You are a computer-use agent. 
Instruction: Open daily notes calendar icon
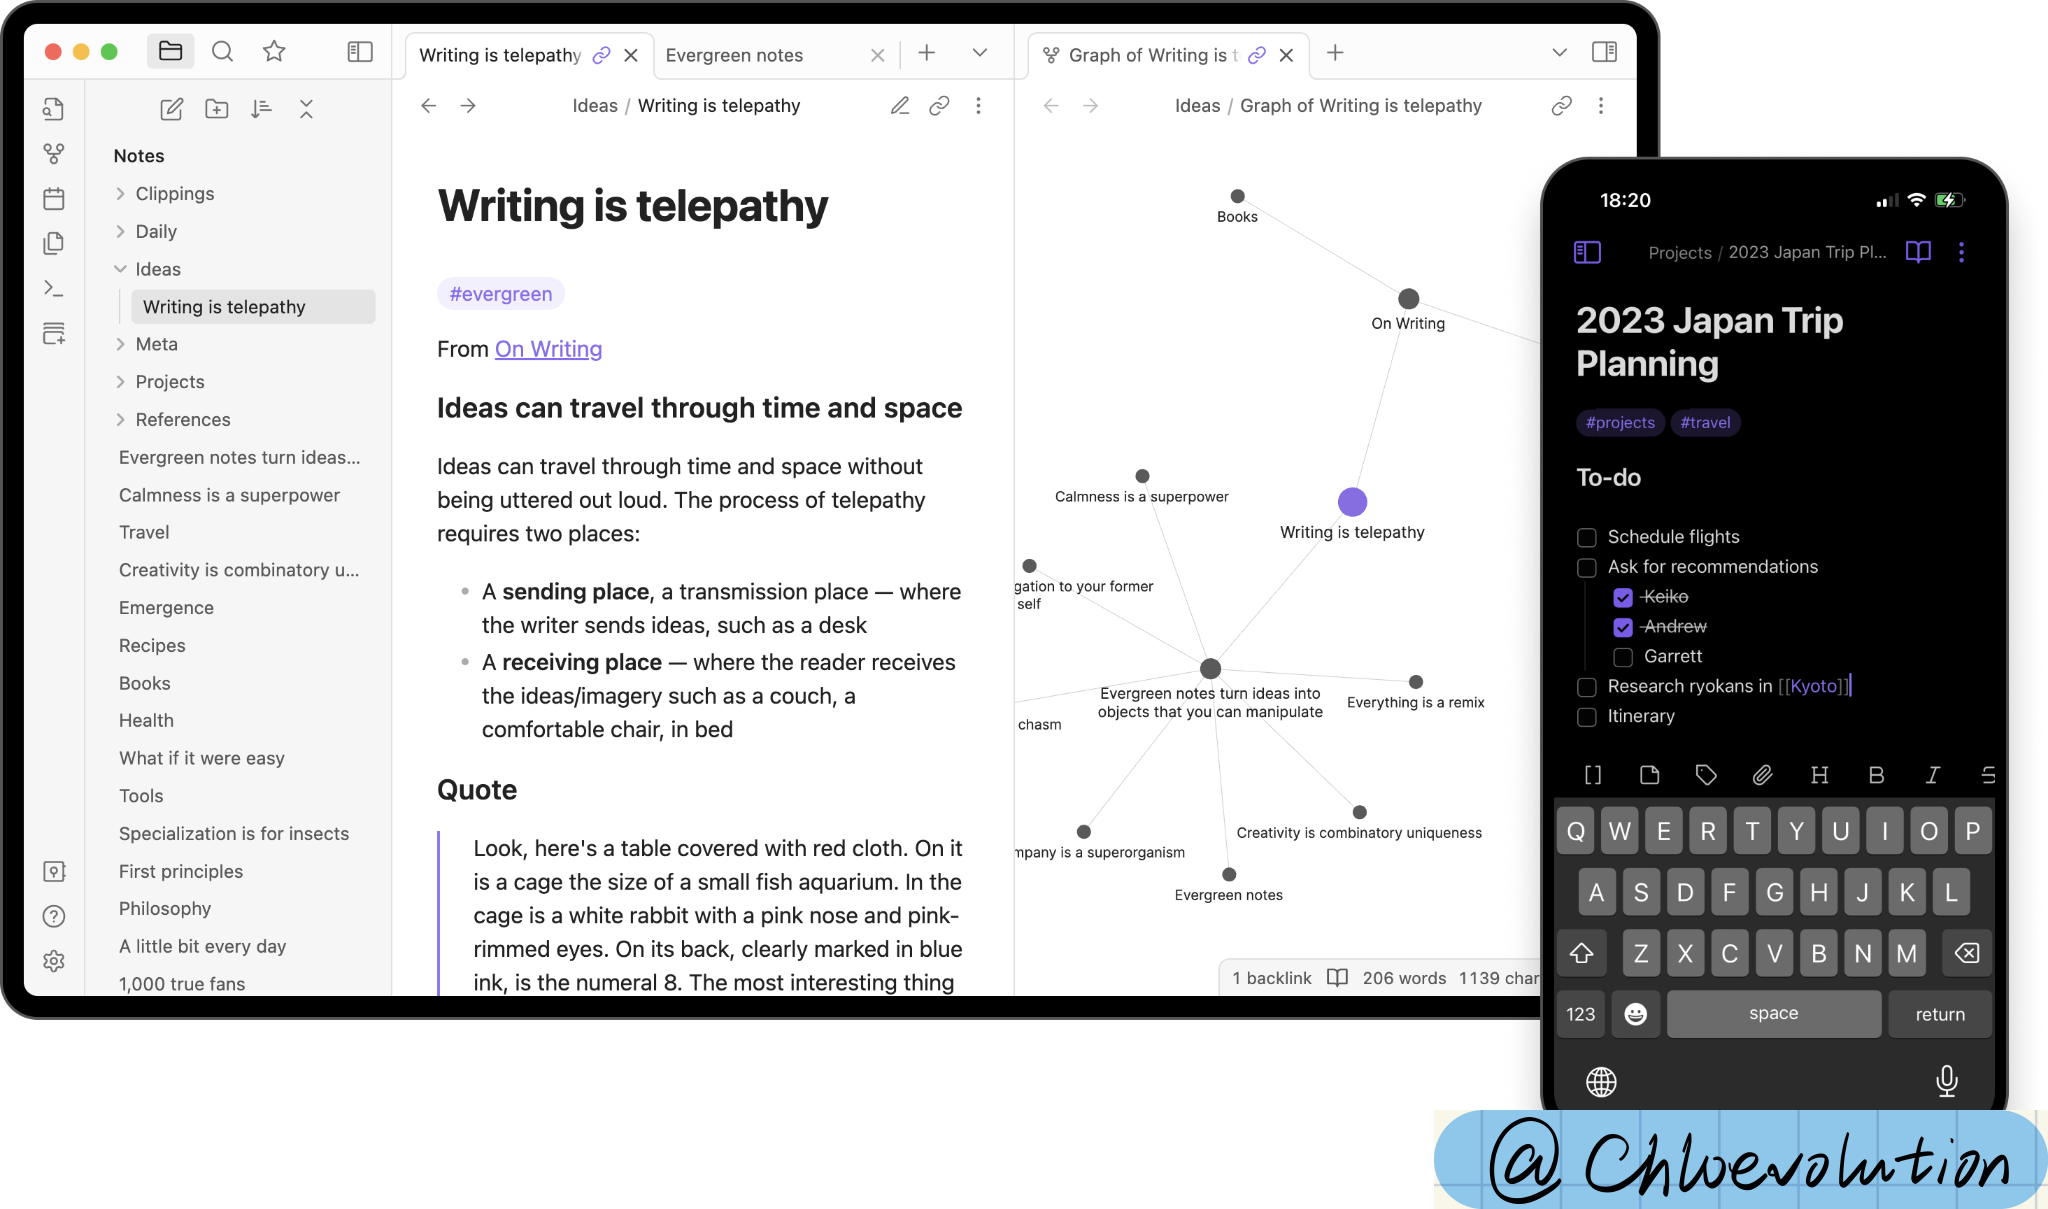point(54,198)
